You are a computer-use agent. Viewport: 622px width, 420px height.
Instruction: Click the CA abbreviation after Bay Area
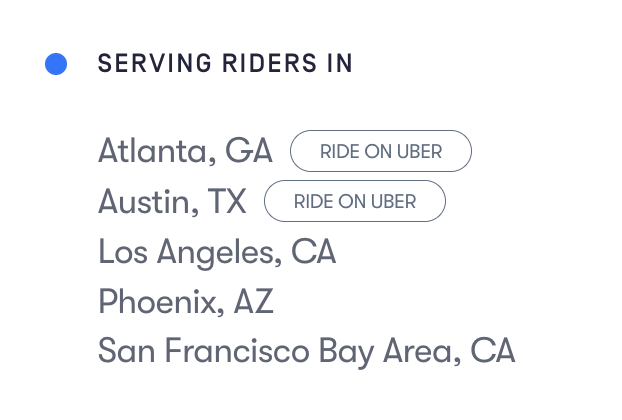tap(493, 352)
